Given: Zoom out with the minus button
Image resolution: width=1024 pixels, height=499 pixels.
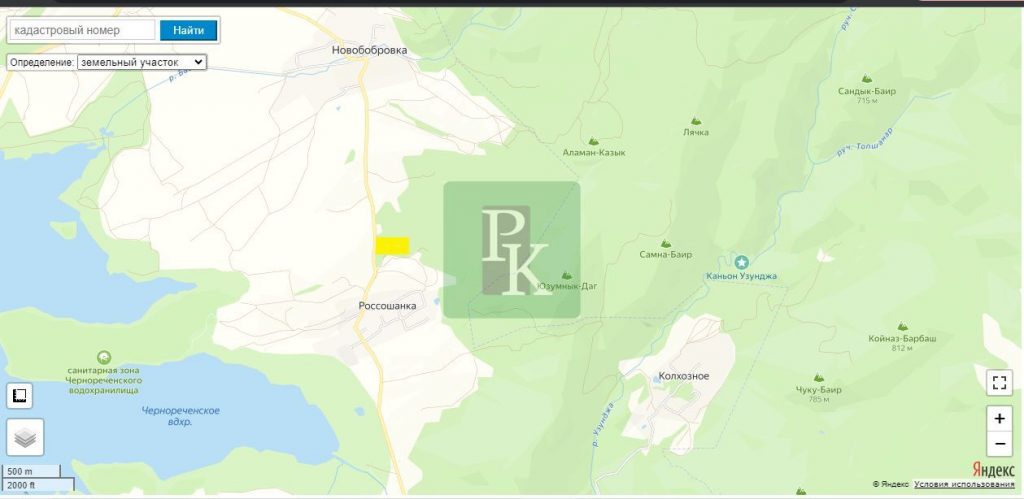Looking at the screenshot, I should coord(998,444).
